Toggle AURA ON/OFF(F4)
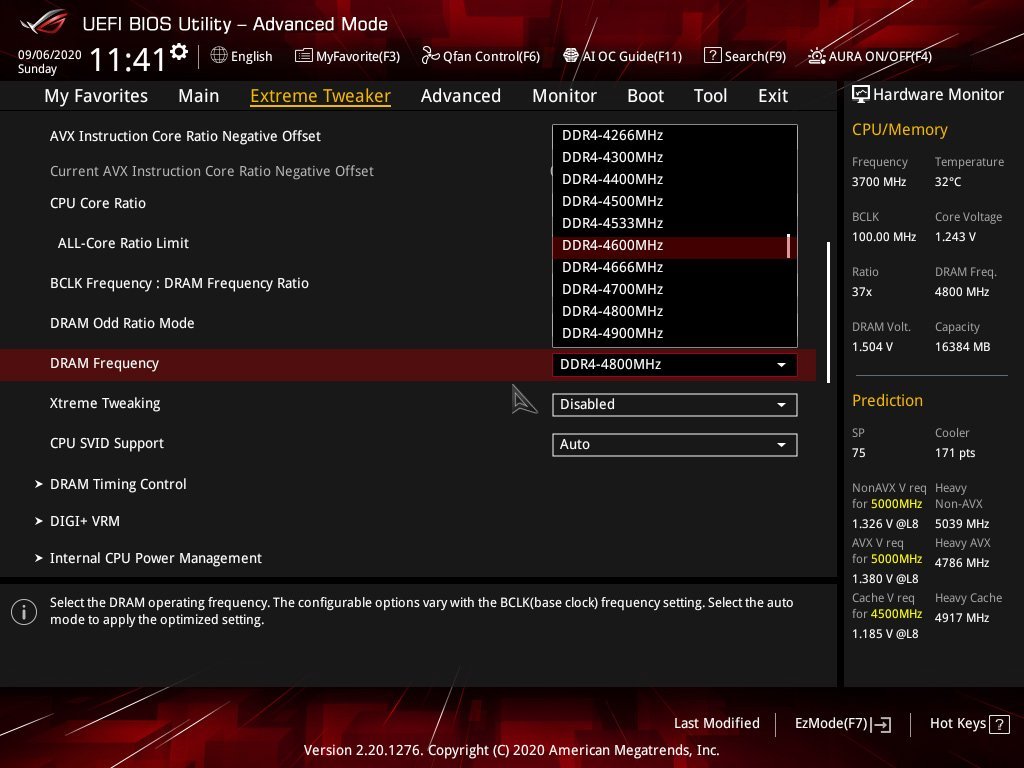The height and width of the screenshot is (768, 1024). pyautogui.click(x=870, y=56)
